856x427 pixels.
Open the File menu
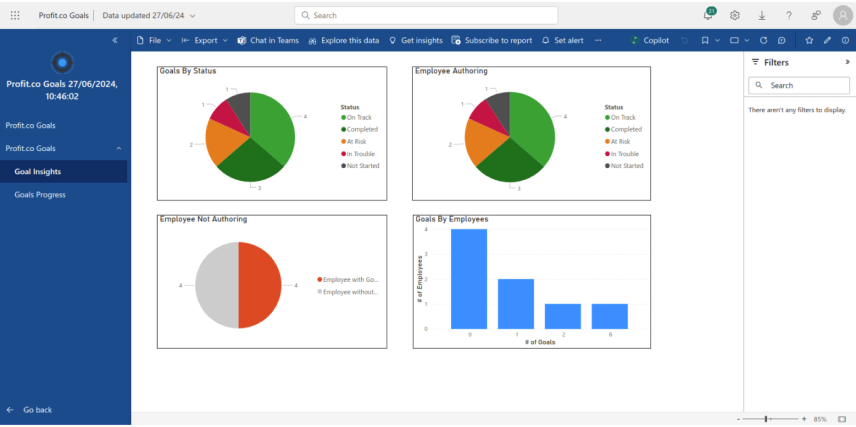(x=154, y=40)
